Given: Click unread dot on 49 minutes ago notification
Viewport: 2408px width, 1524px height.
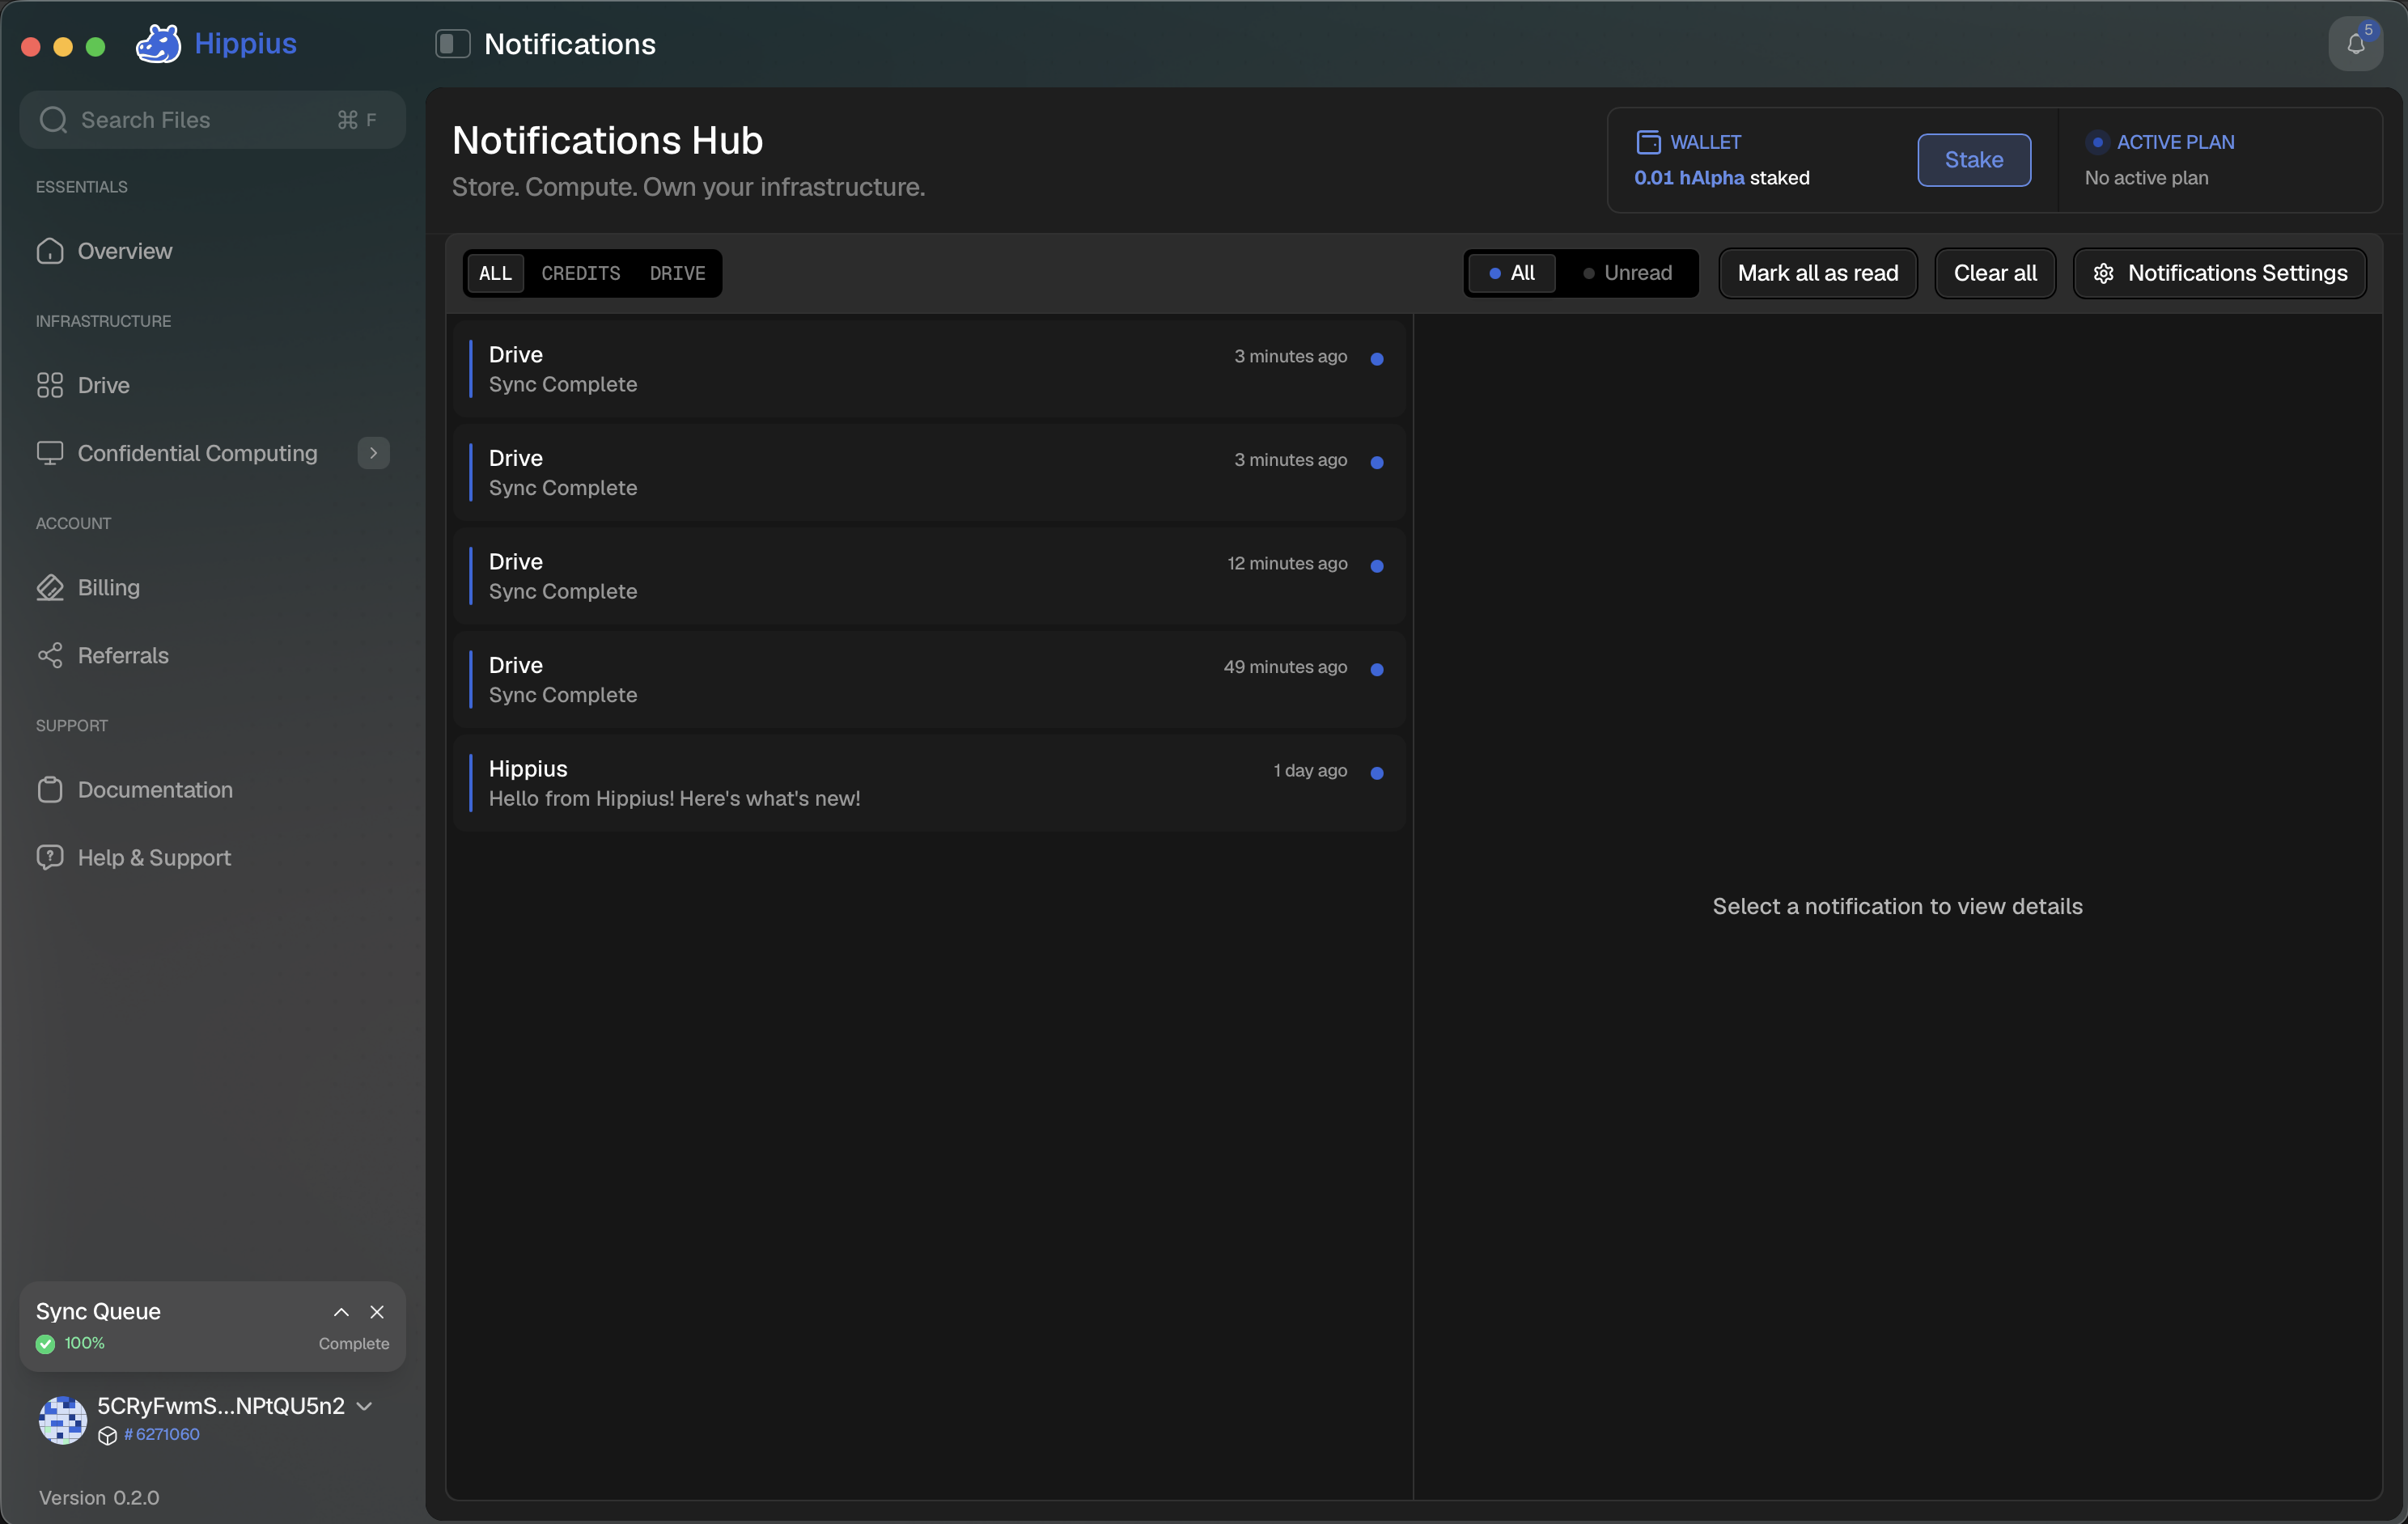Looking at the screenshot, I should pos(1377,669).
